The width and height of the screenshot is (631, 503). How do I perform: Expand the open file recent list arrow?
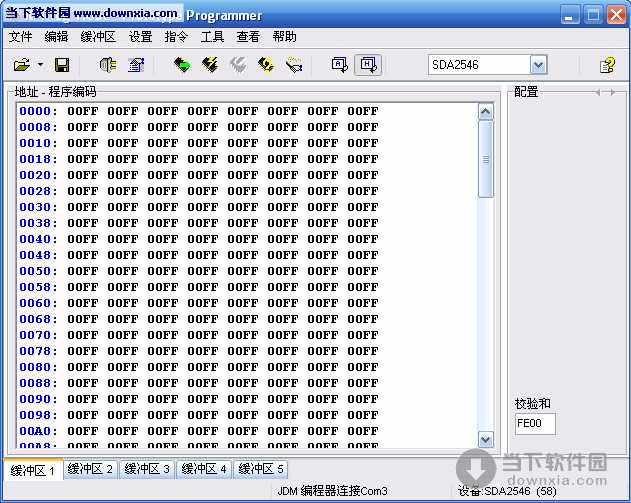point(40,65)
